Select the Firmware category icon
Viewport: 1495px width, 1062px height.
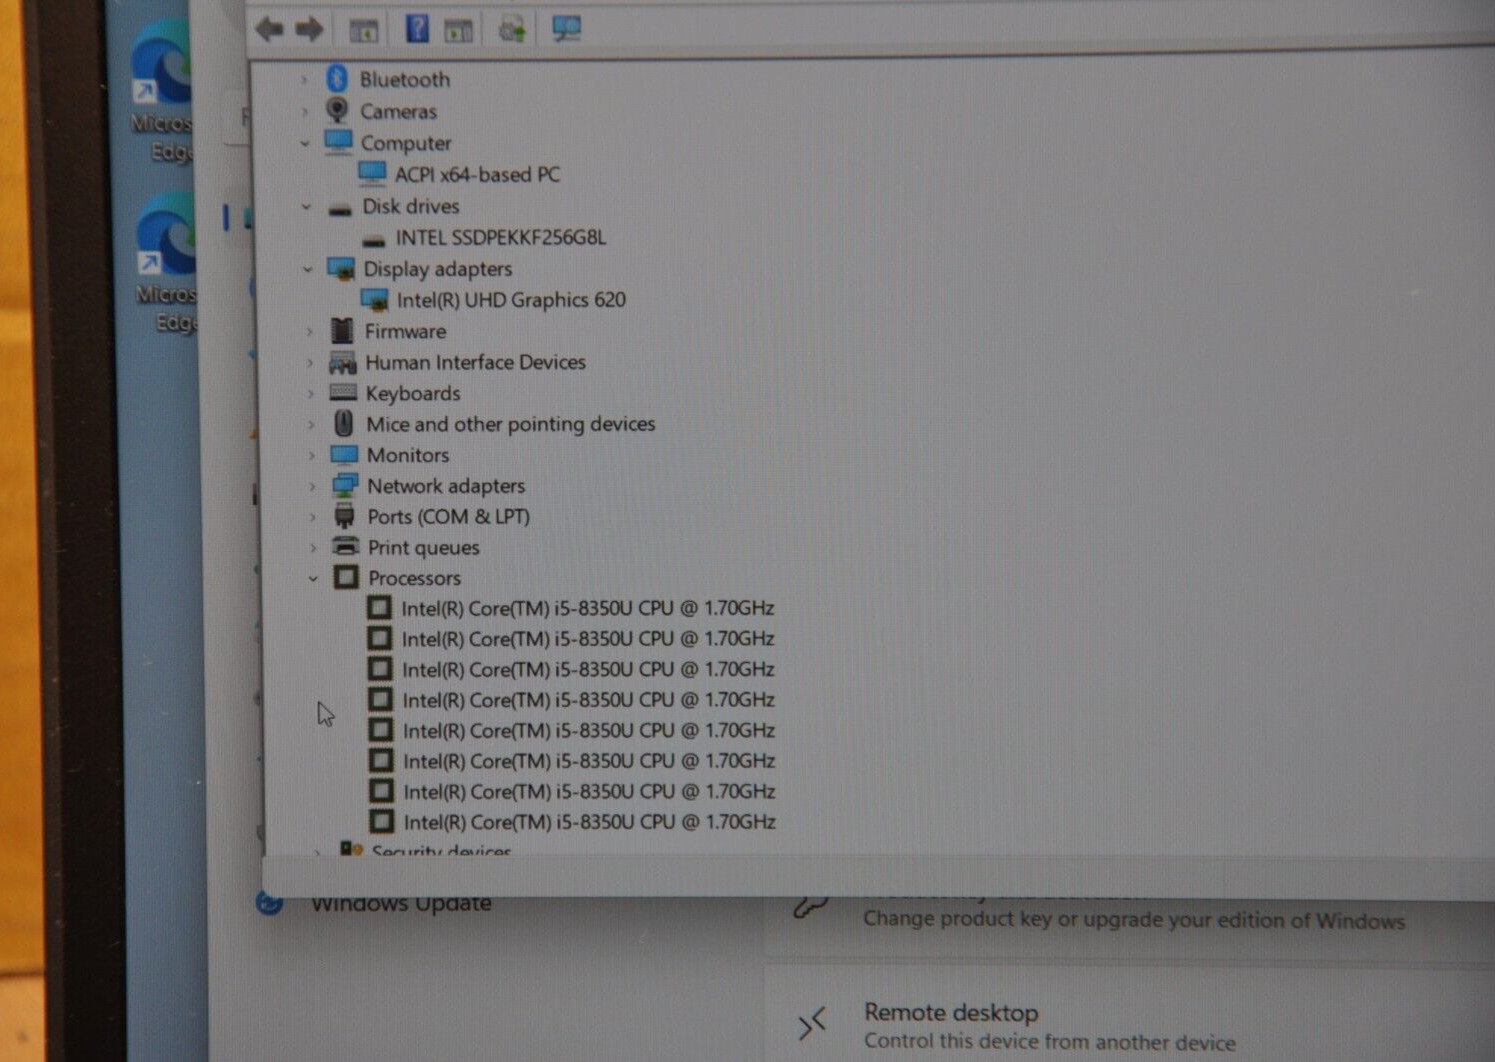pos(342,330)
